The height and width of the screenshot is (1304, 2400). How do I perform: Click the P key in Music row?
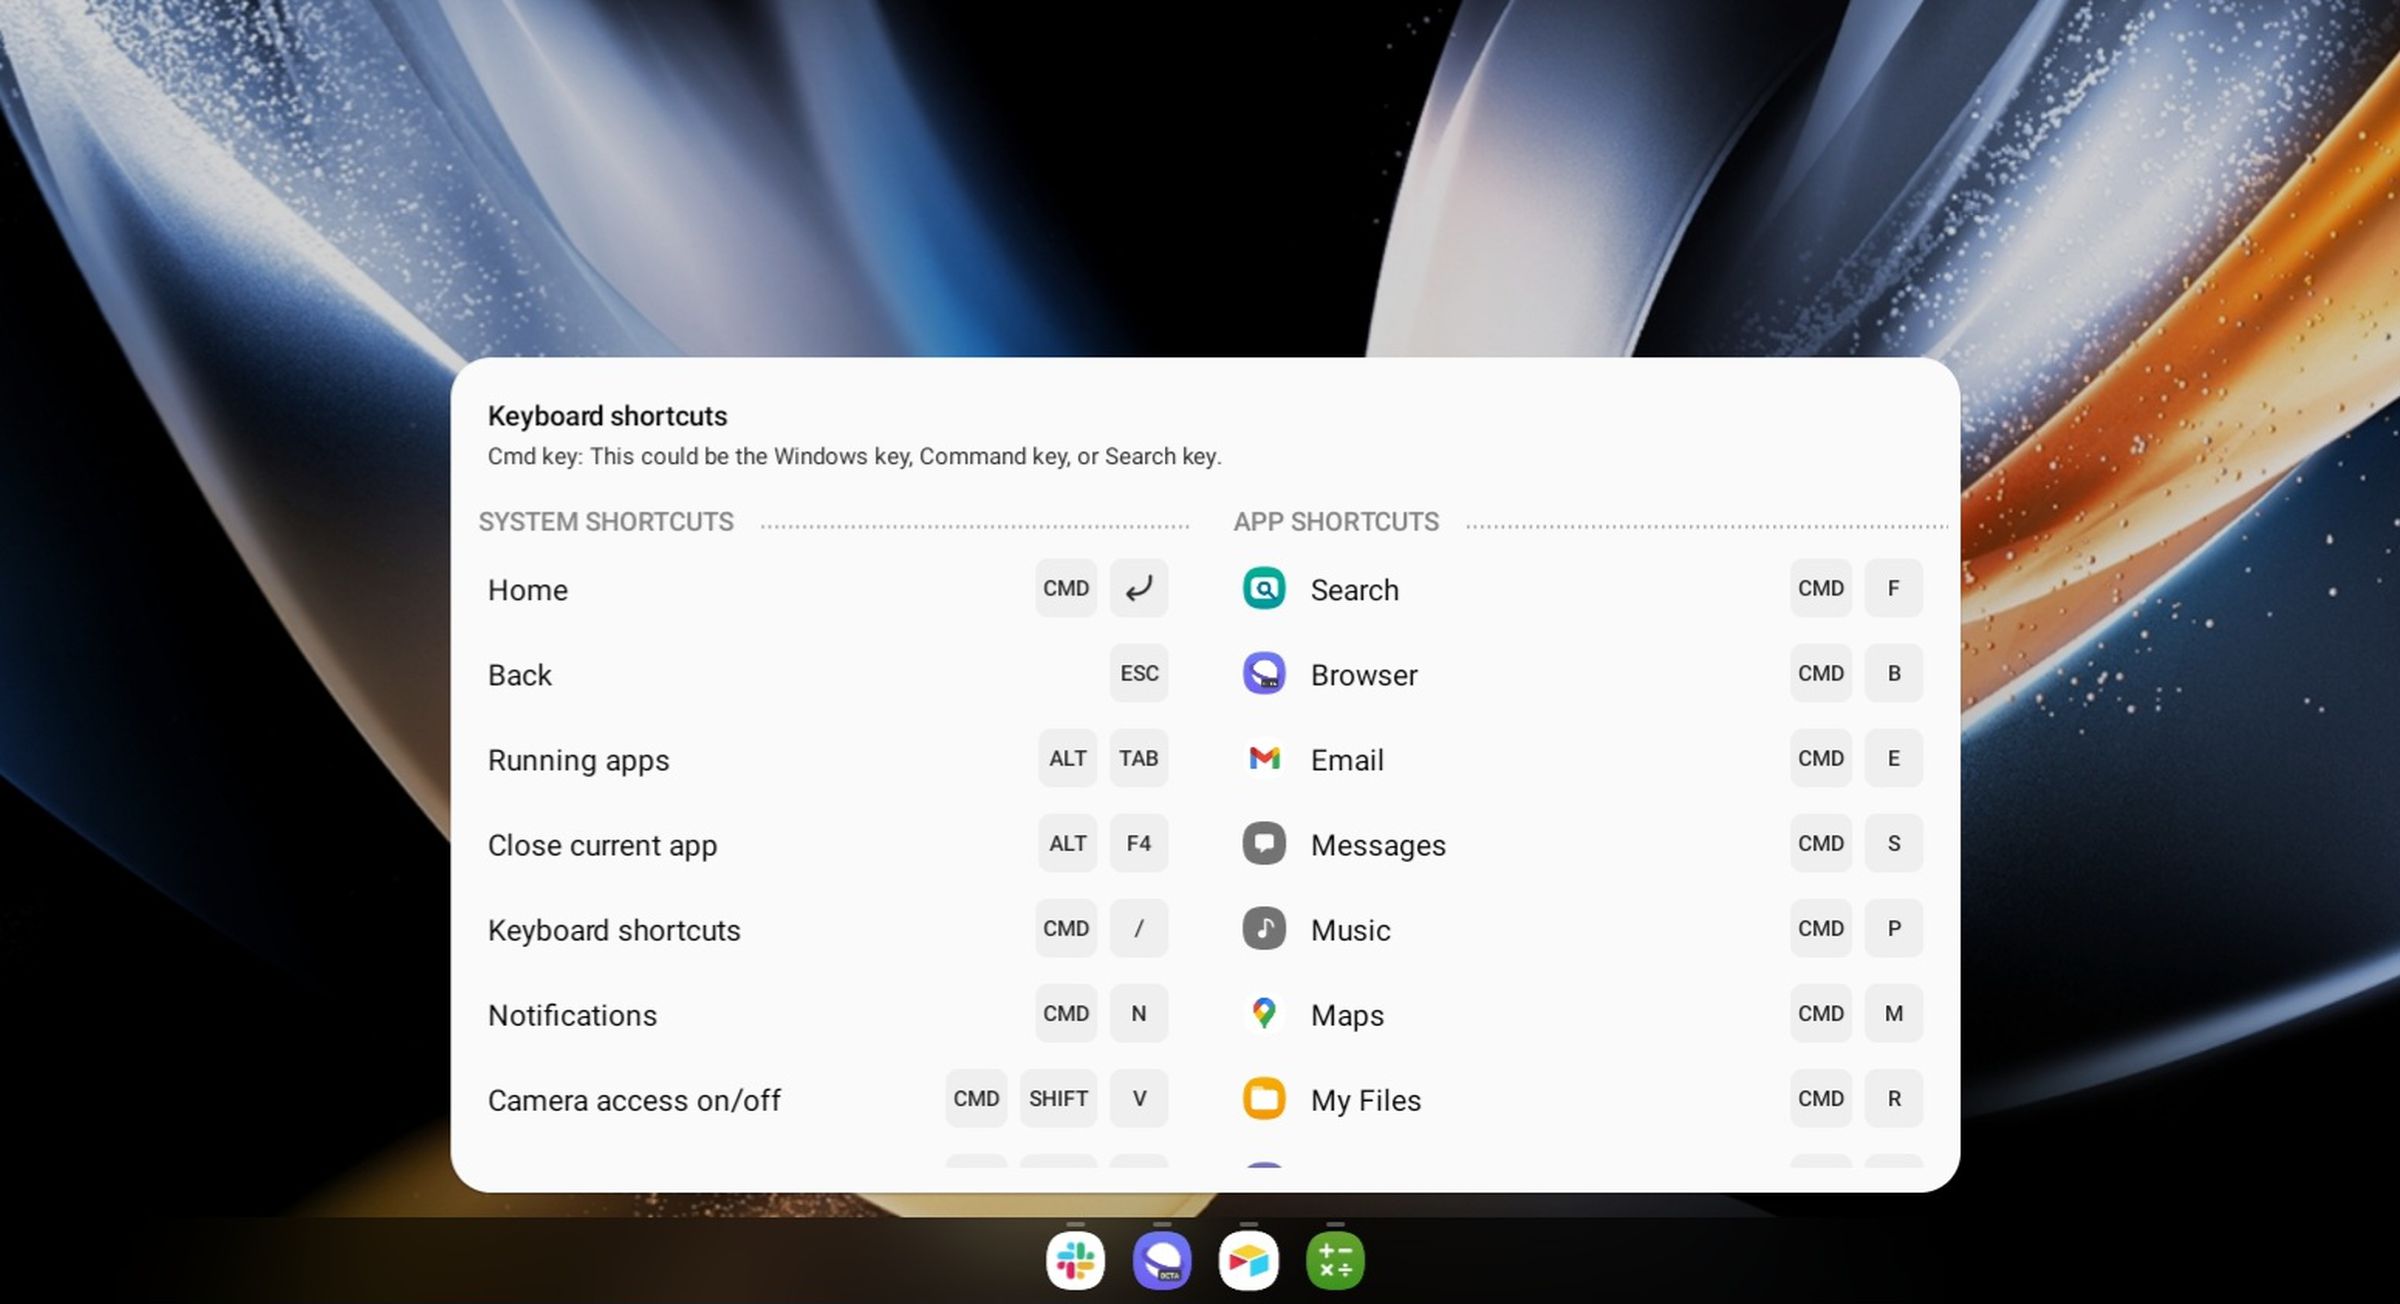coord(1894,928)
